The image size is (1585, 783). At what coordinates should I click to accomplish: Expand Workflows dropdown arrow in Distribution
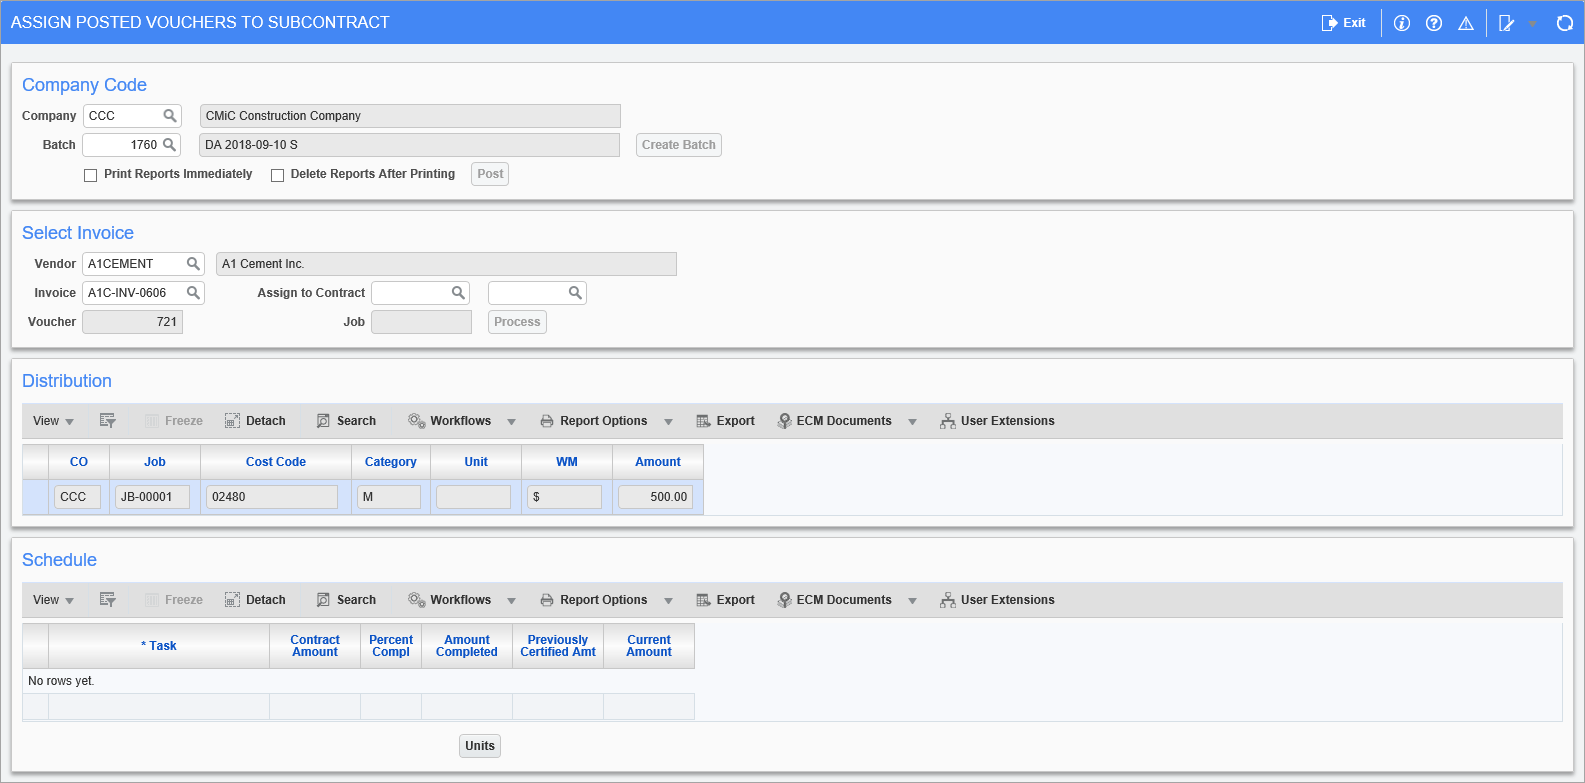pos(511,422)
